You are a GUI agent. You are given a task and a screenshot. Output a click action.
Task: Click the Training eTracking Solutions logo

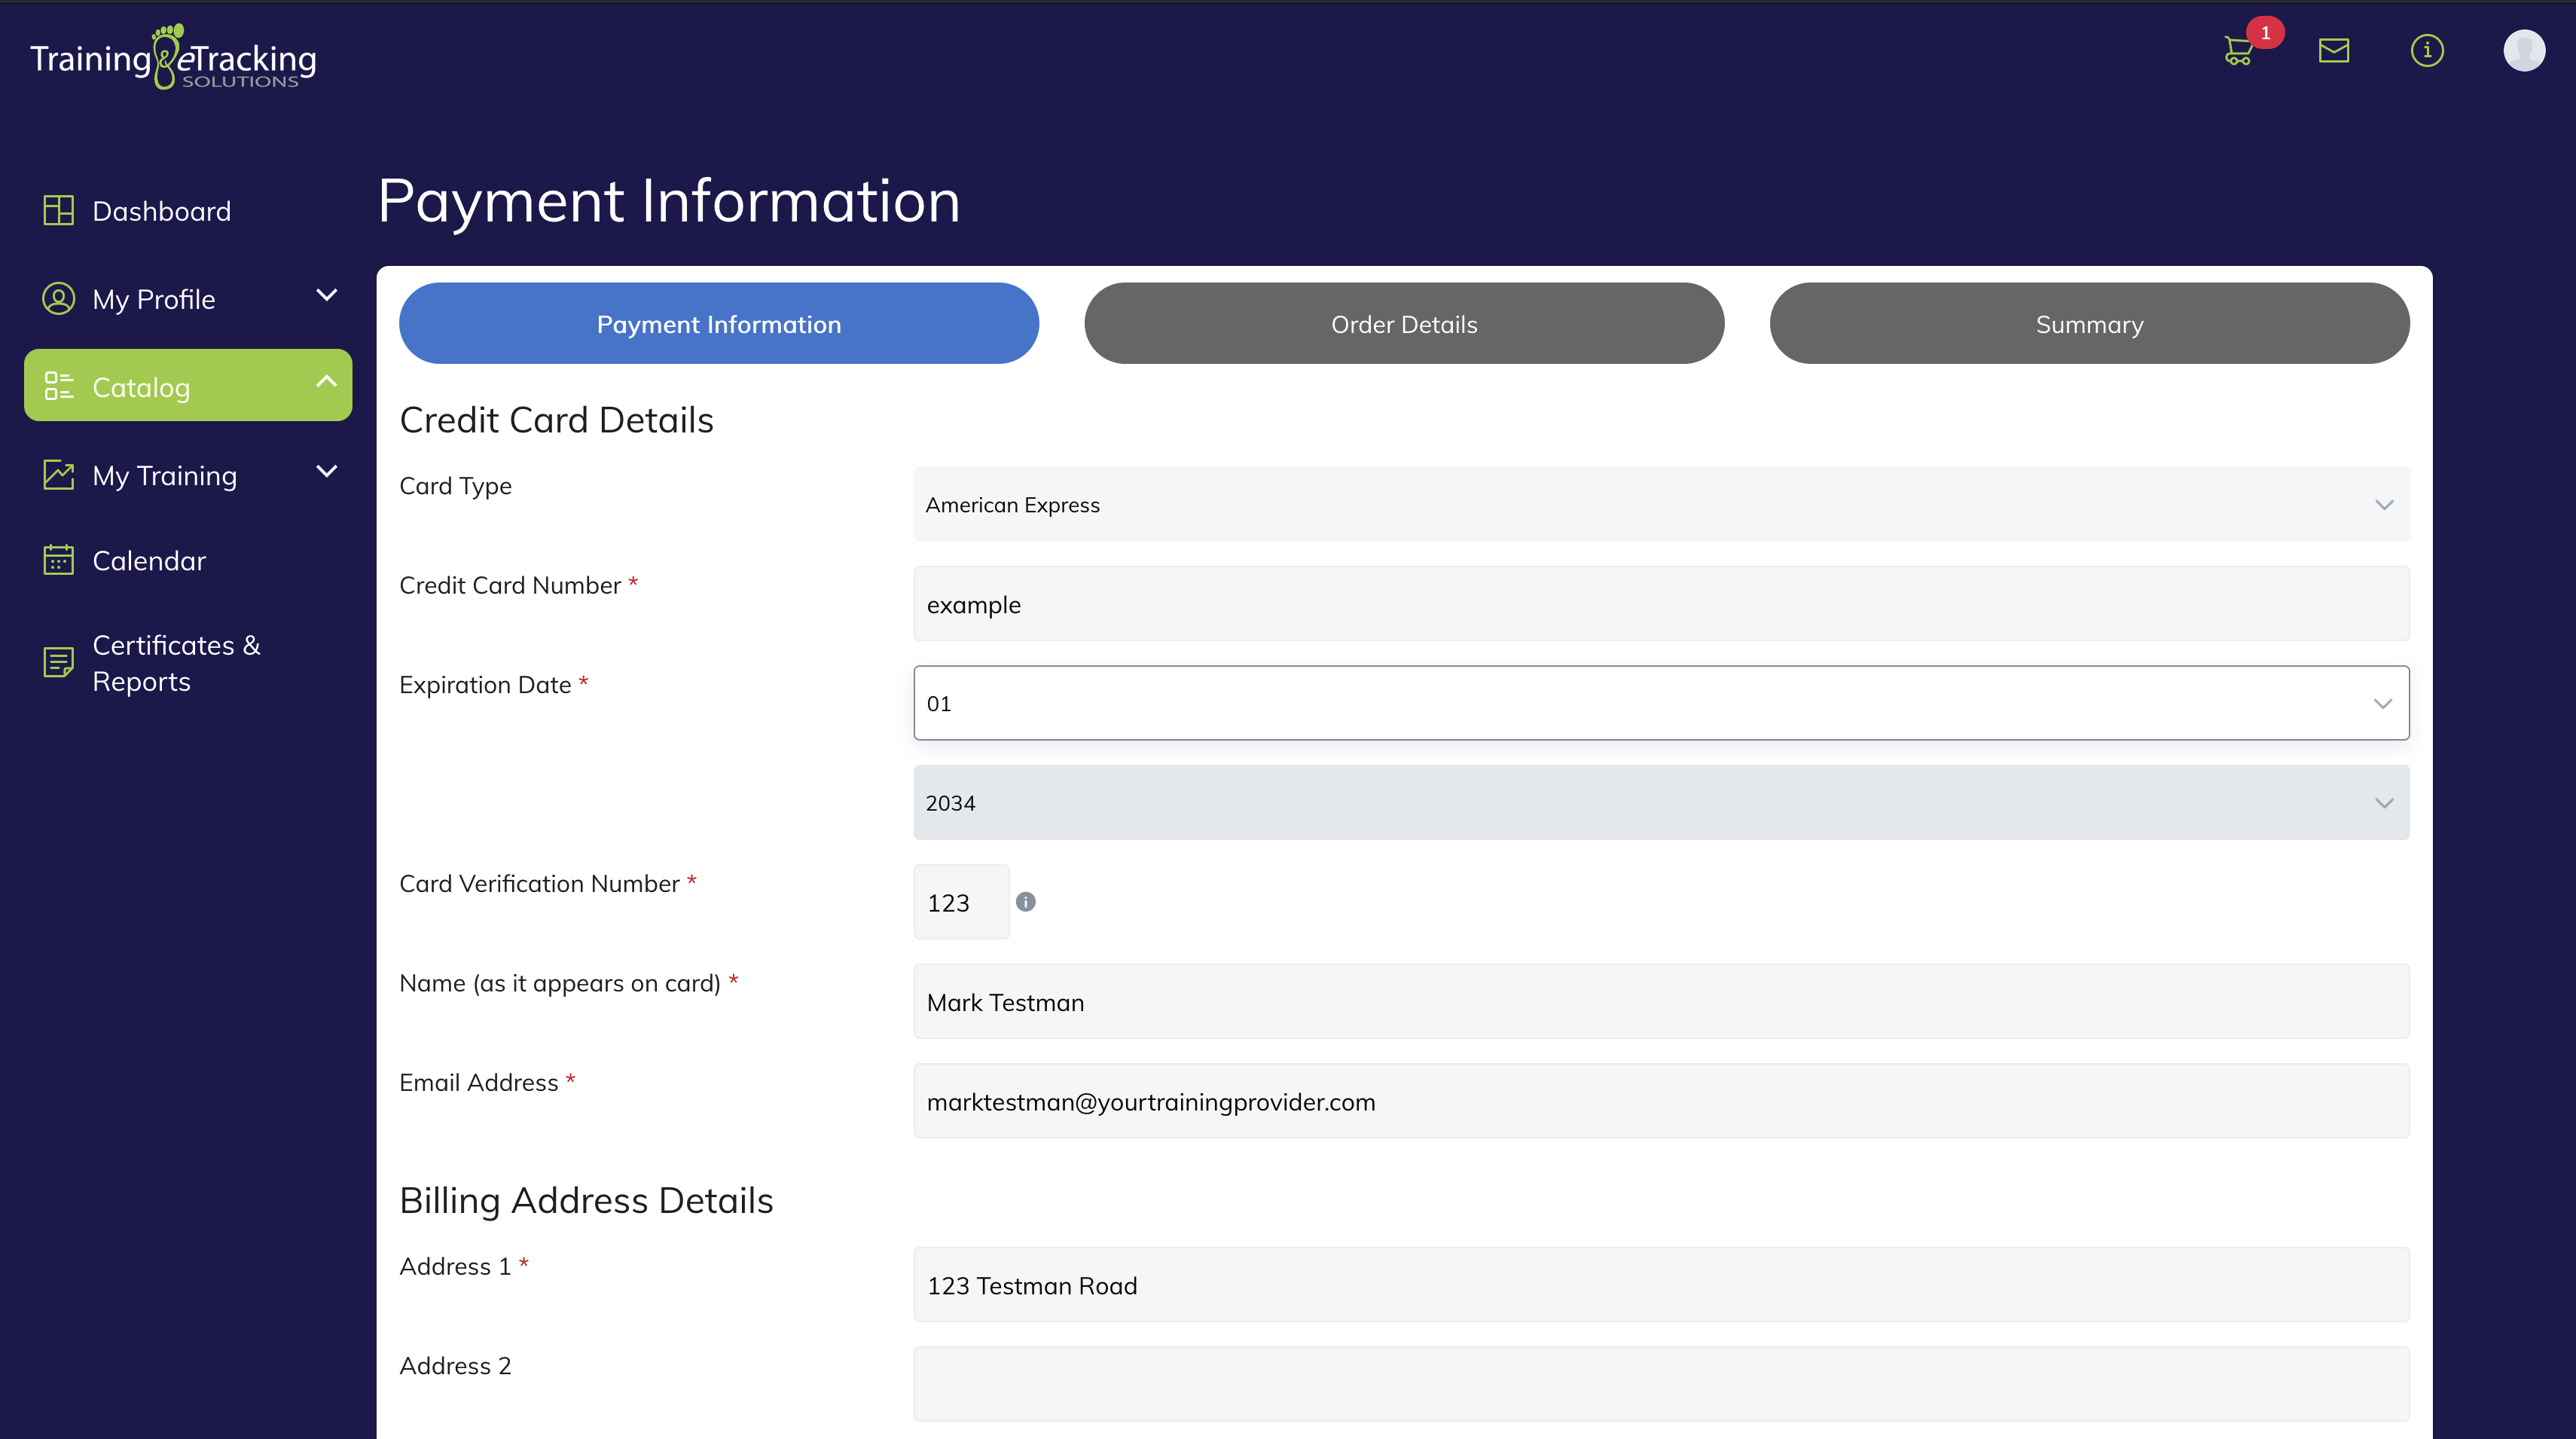point(173,58)
